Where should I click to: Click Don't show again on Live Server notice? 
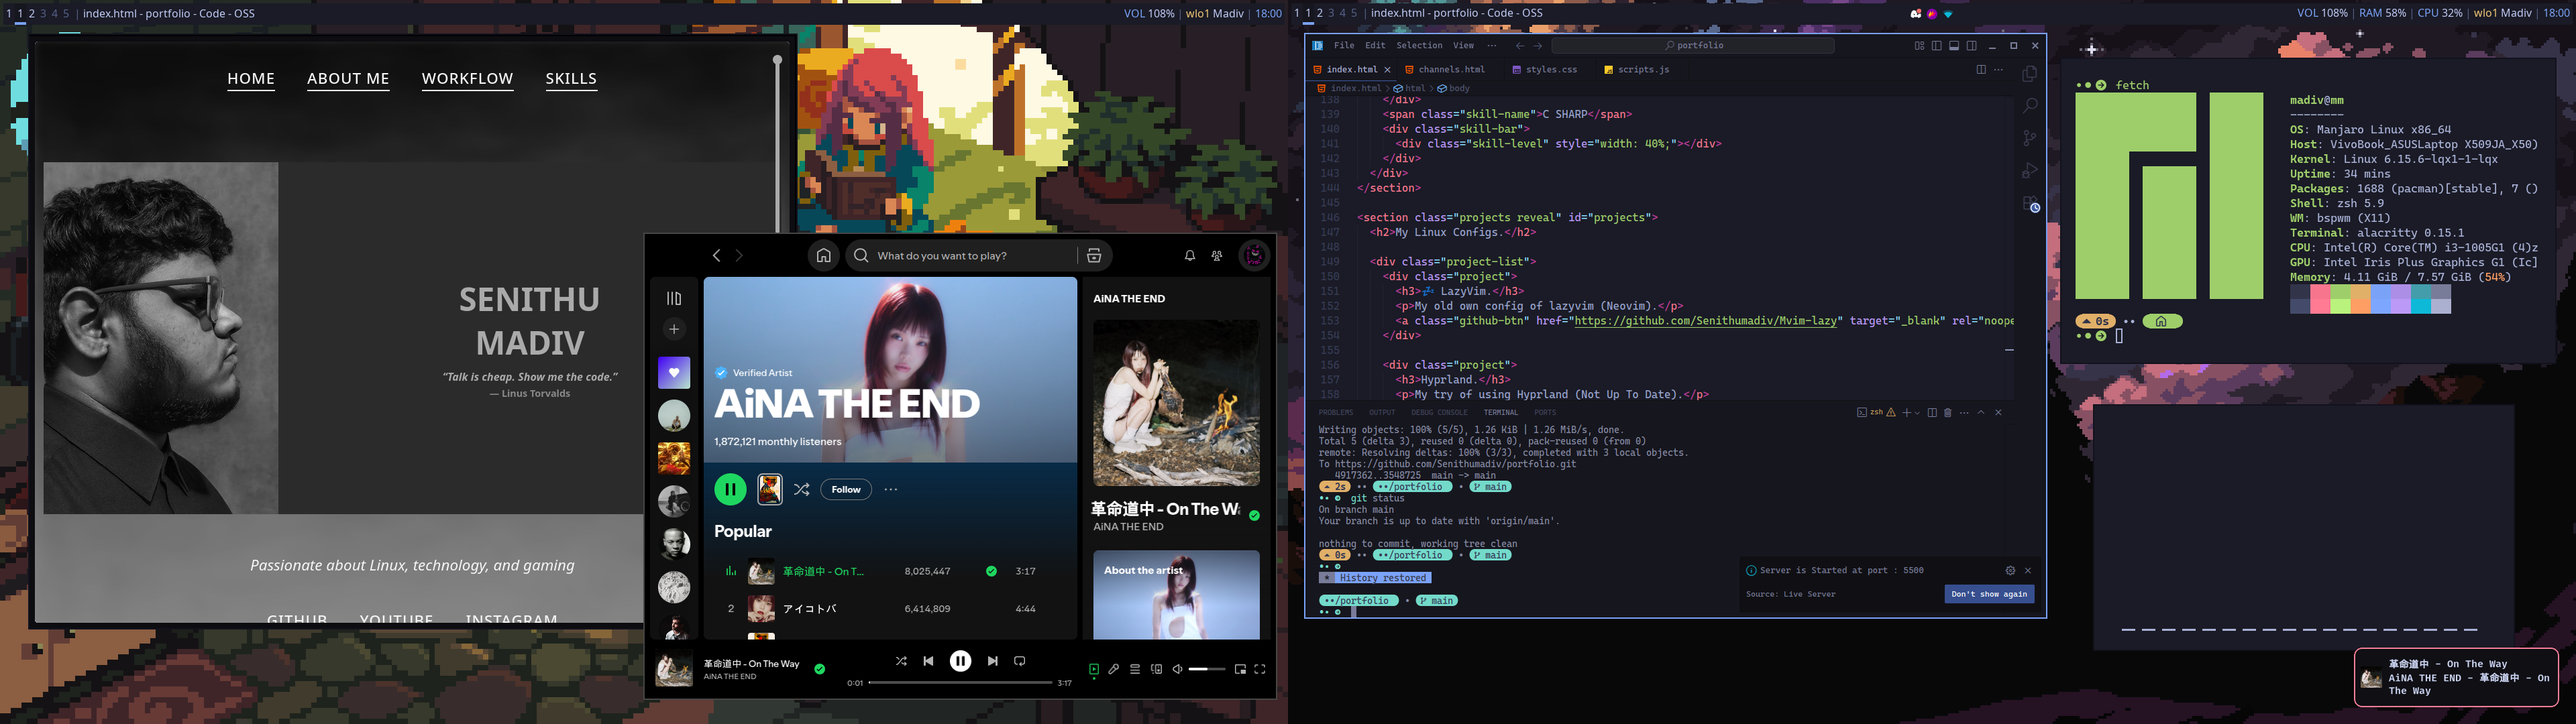point(1989,594)
